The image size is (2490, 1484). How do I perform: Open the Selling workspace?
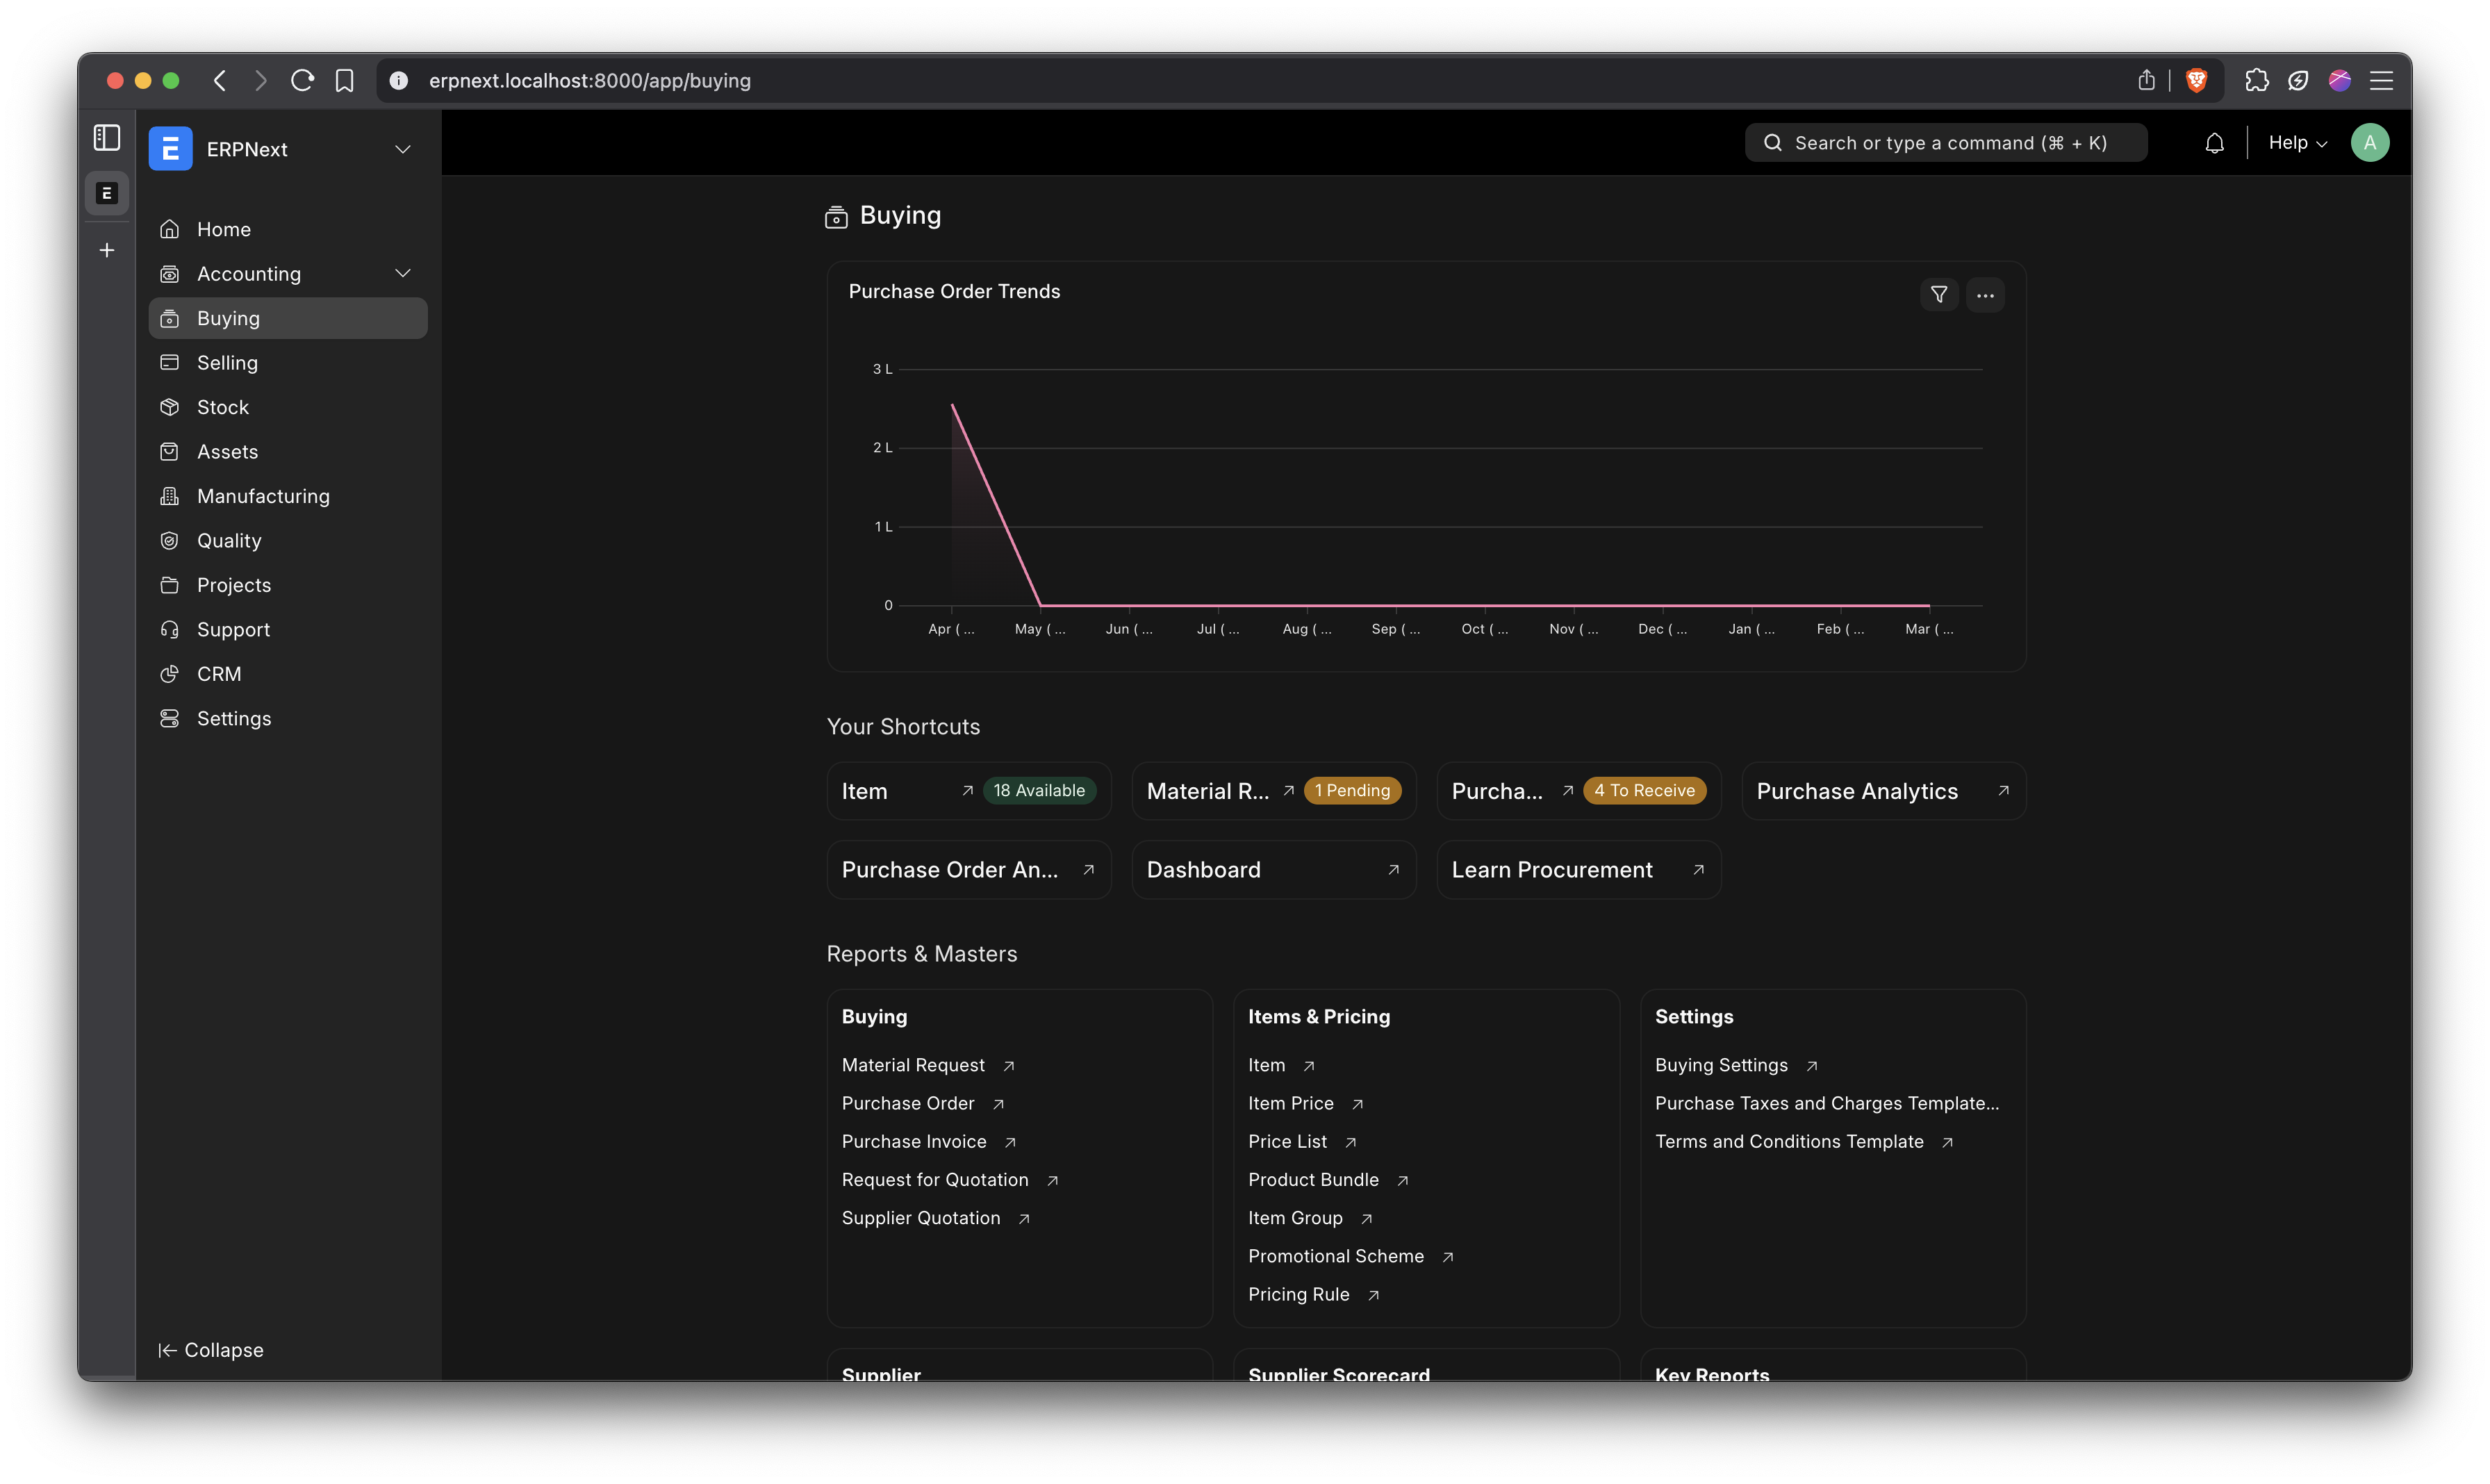pyautogui.click(x=288, y=363)
